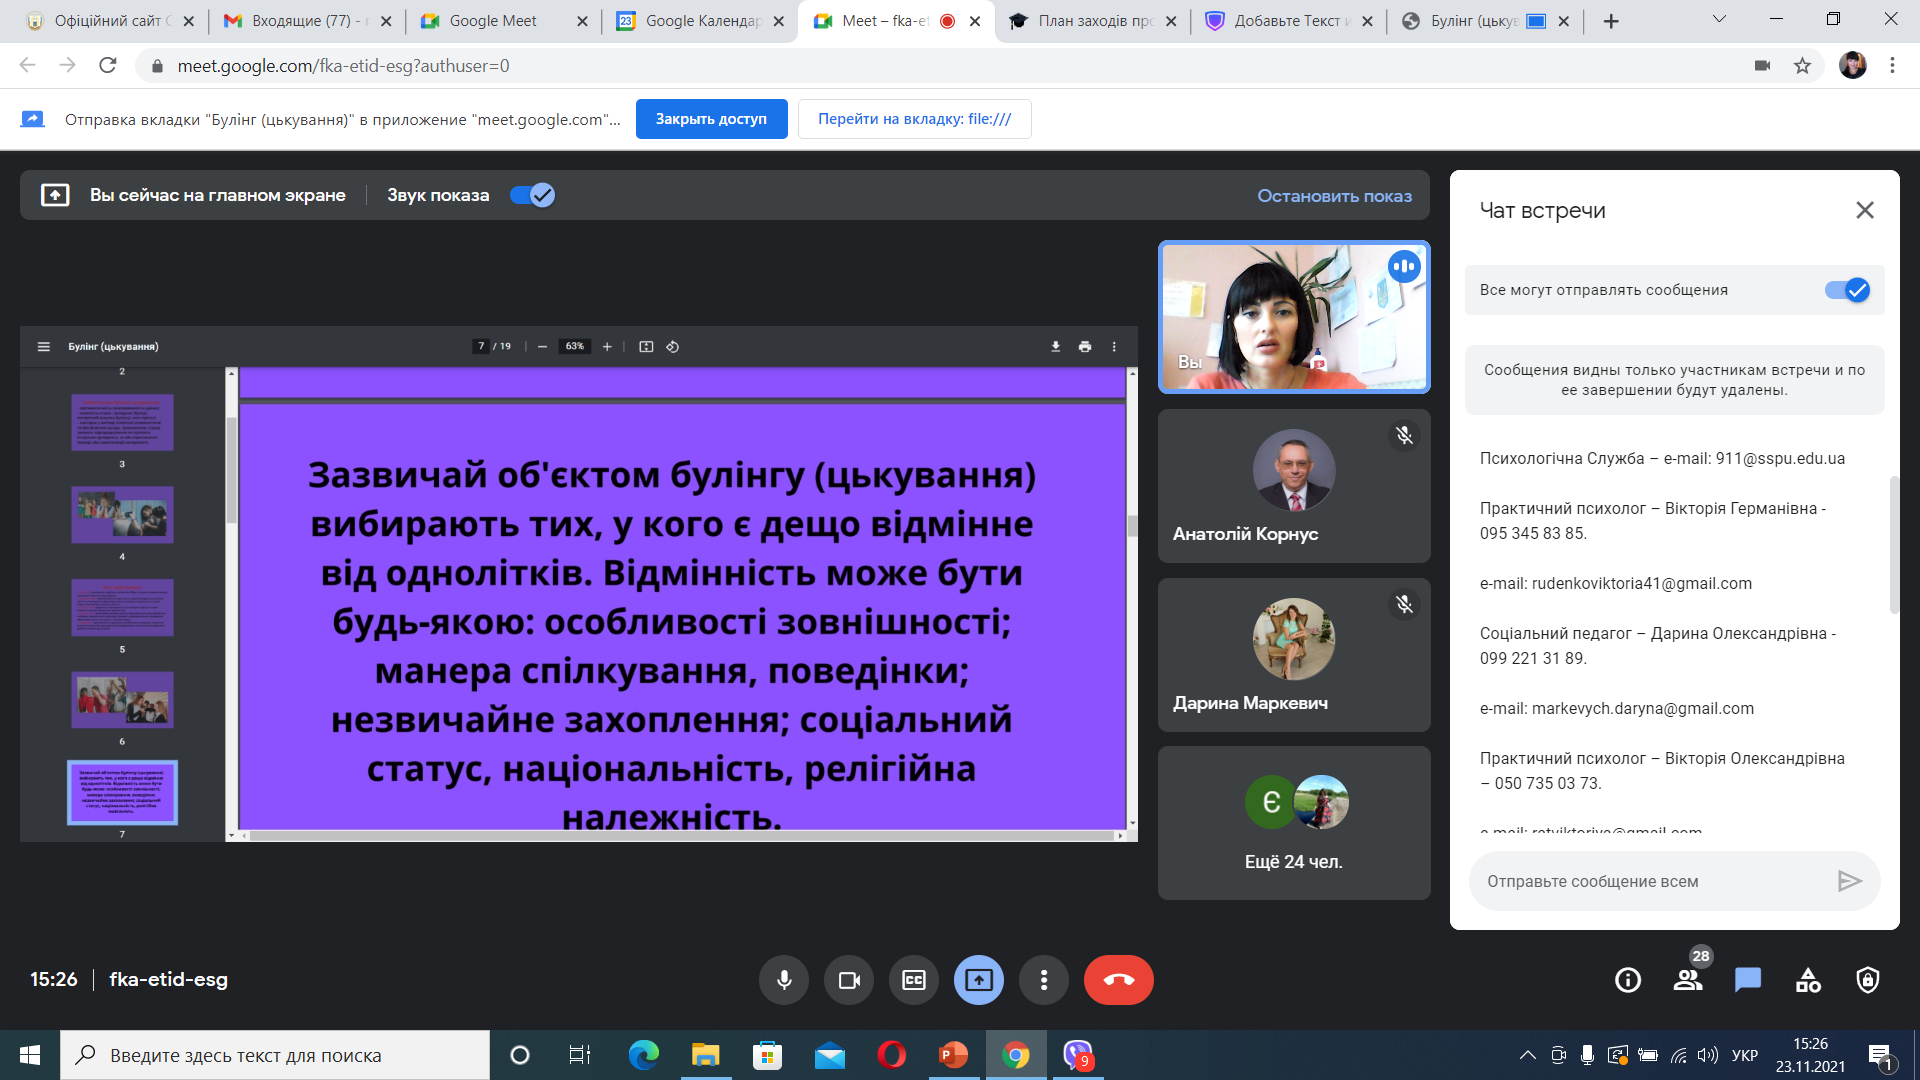Click the present screen button
Viewport: 1920px width, 1080px height.
[x=979, y=980]
